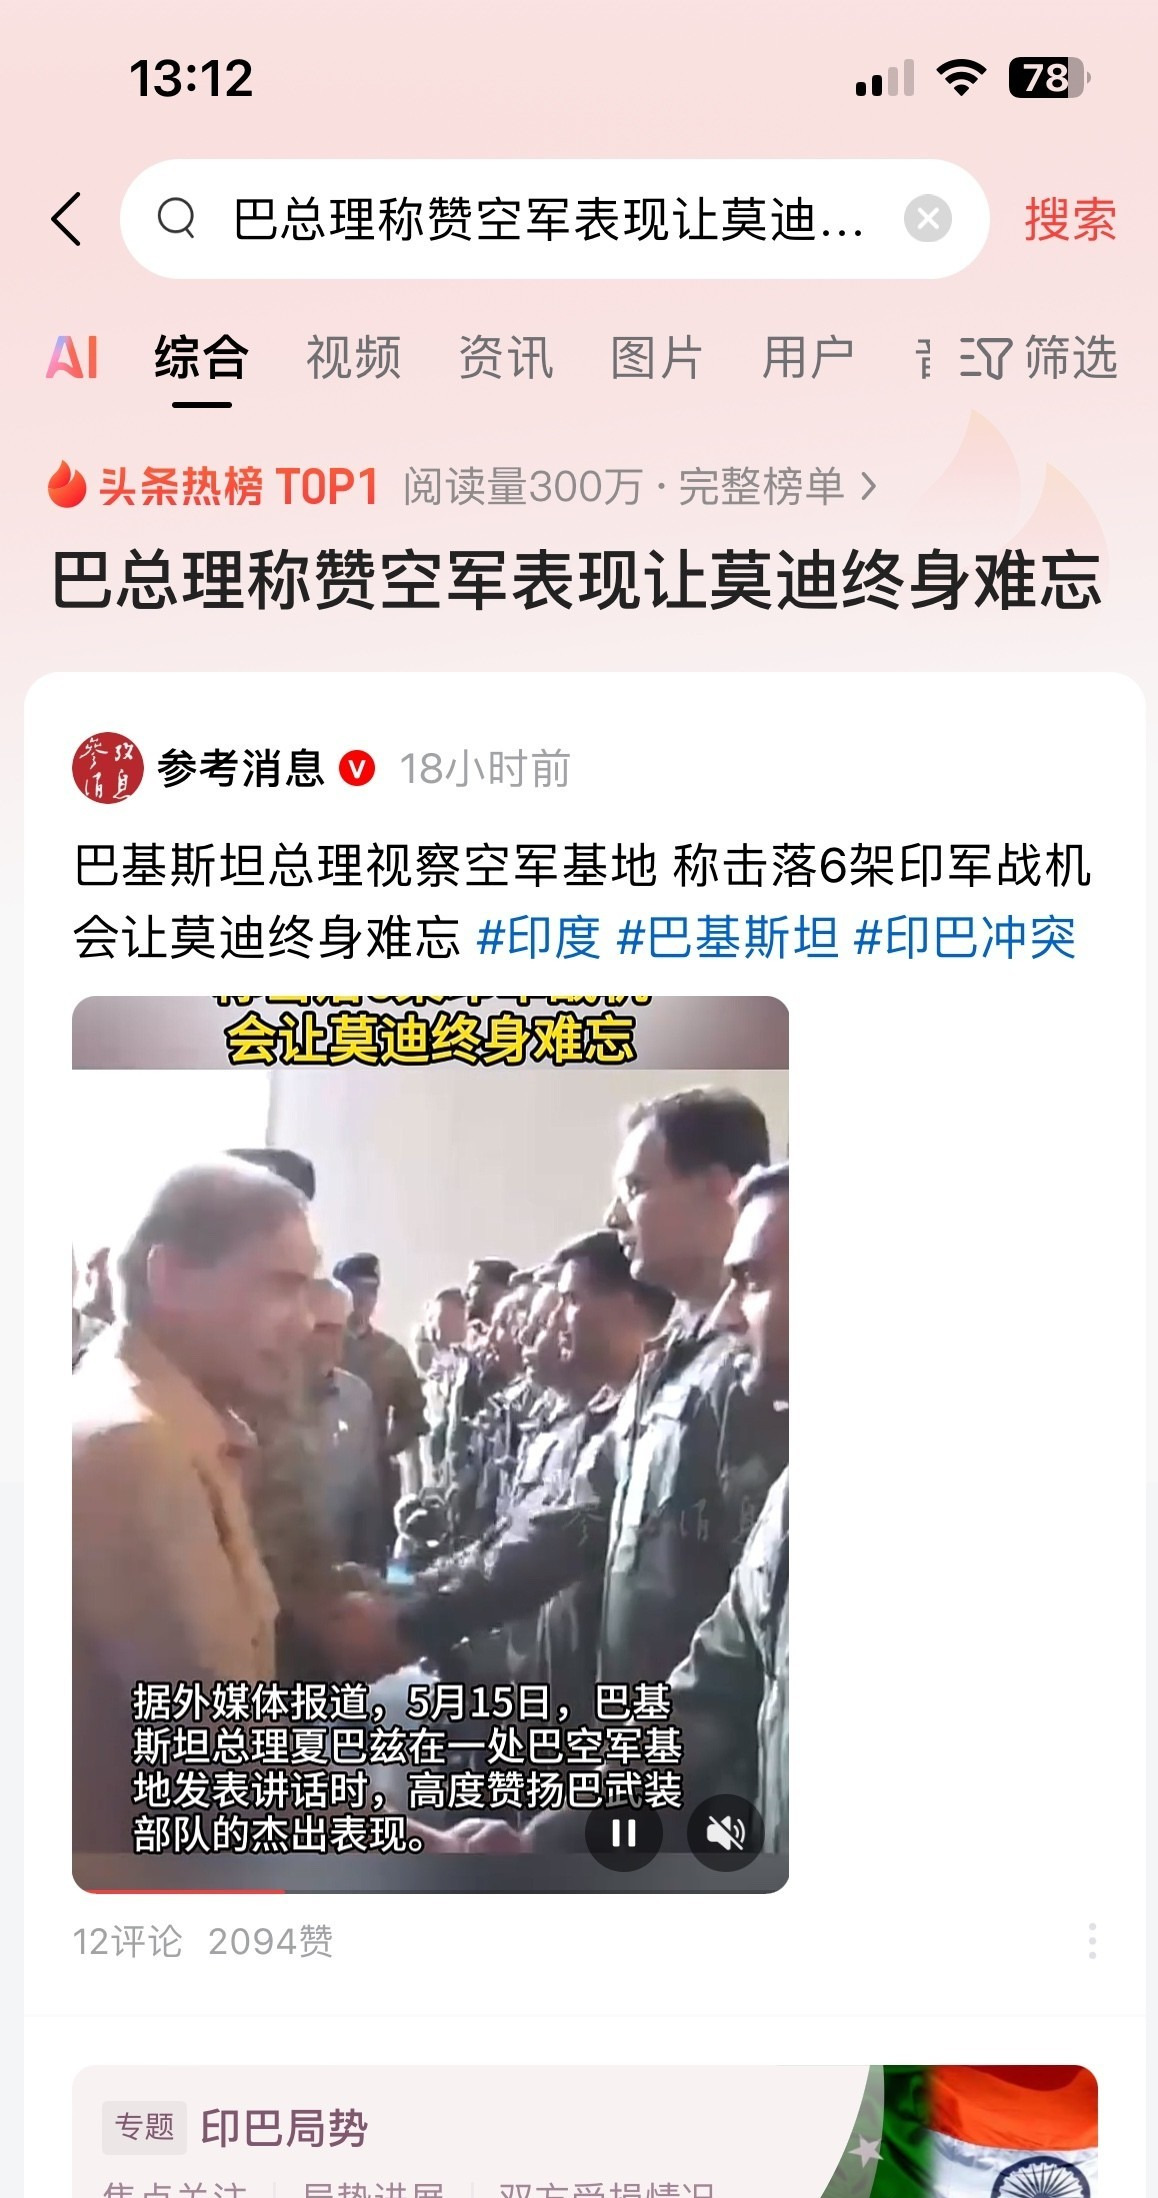
Task: Tap the magnifier icon in search bar
Action: 177,218
